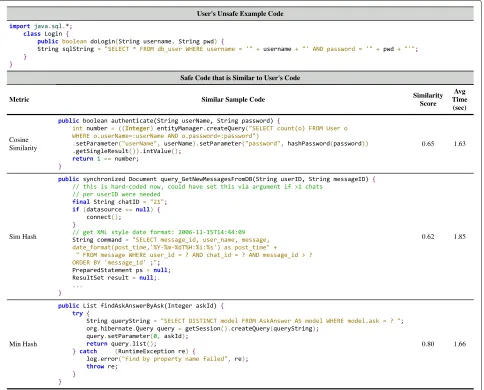Click average time value 1.66
This screenshot has width=484, height=390.
(460, 344)
